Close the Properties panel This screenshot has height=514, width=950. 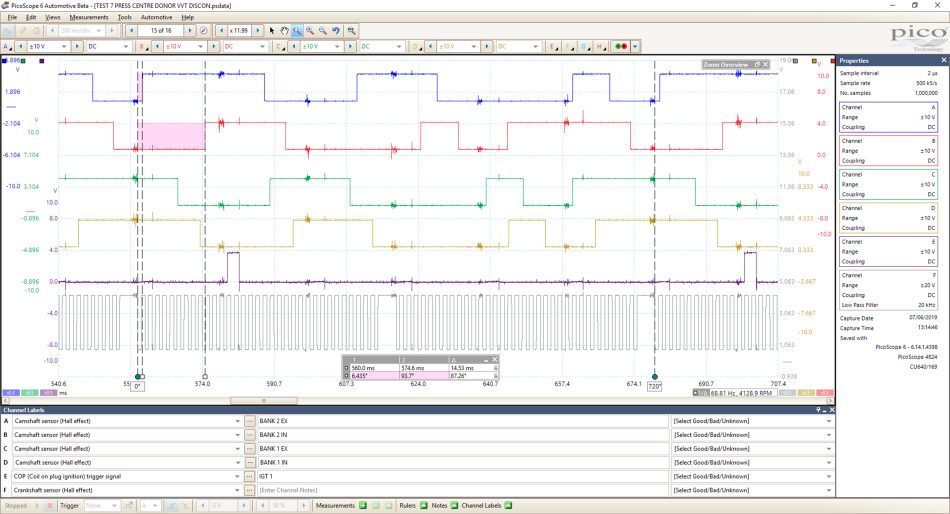(x=943, y=61)
